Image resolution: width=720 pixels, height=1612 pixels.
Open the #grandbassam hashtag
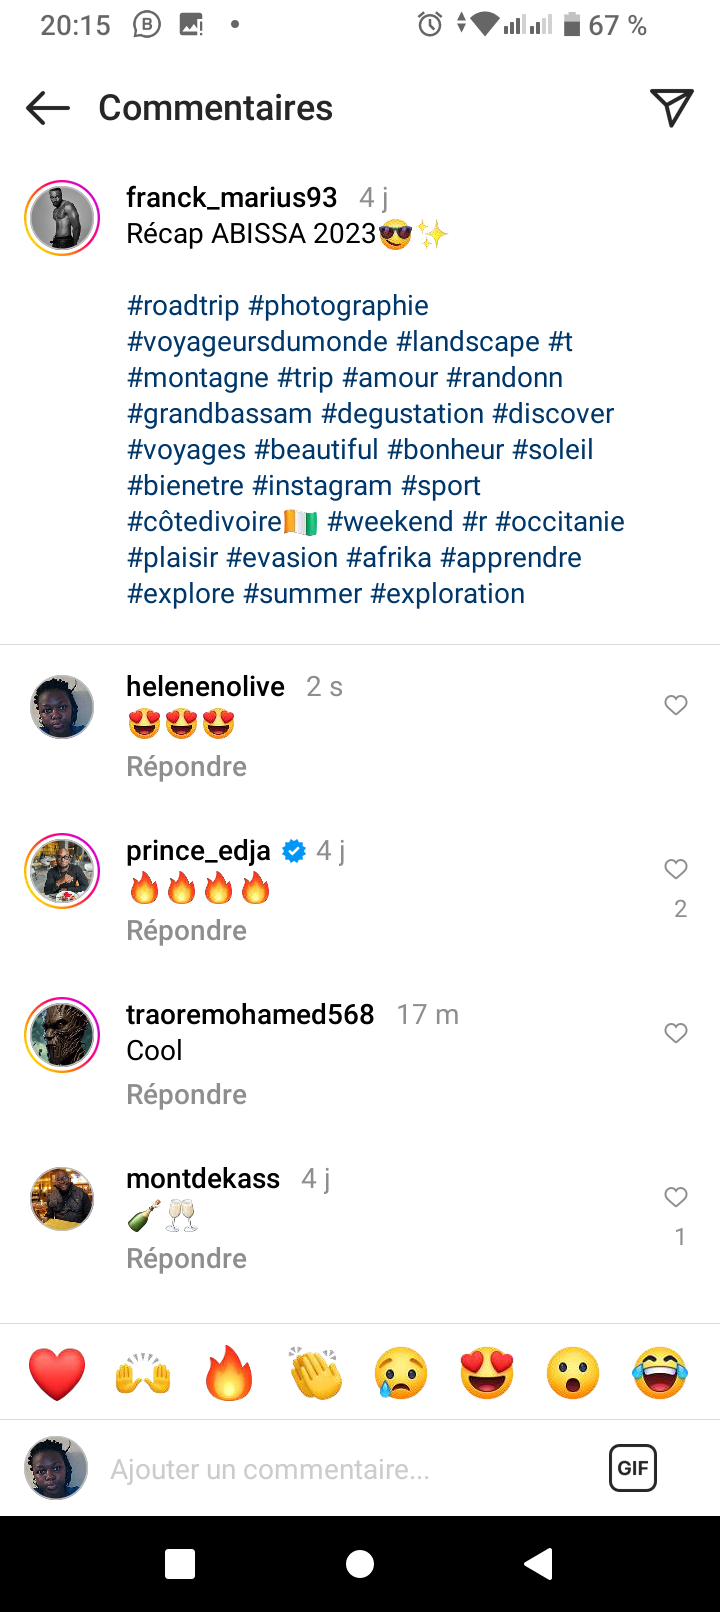coord(220,414)
